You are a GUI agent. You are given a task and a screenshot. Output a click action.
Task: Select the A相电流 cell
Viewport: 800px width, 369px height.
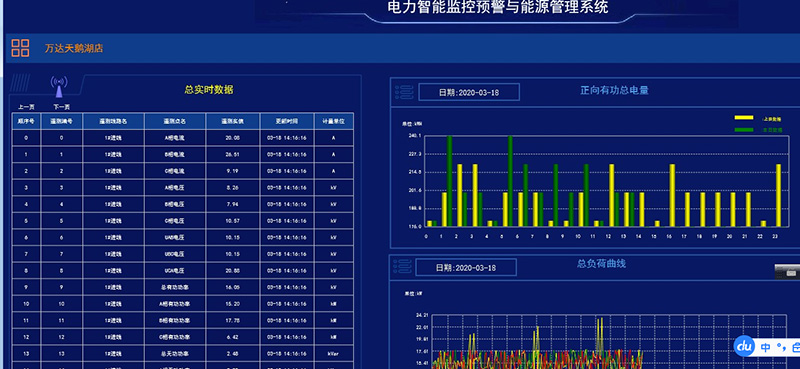pos(175,138)
